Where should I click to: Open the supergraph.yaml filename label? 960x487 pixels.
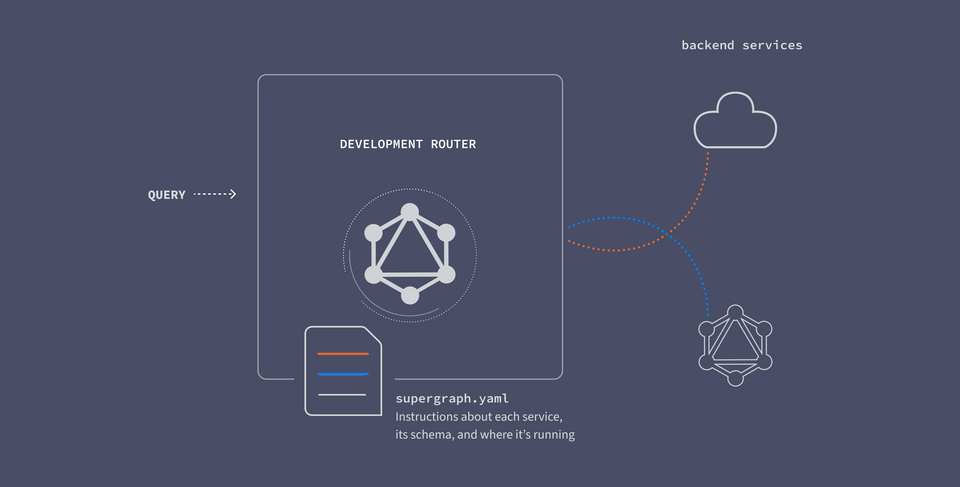pyautogui.click(x=452, y=398)
